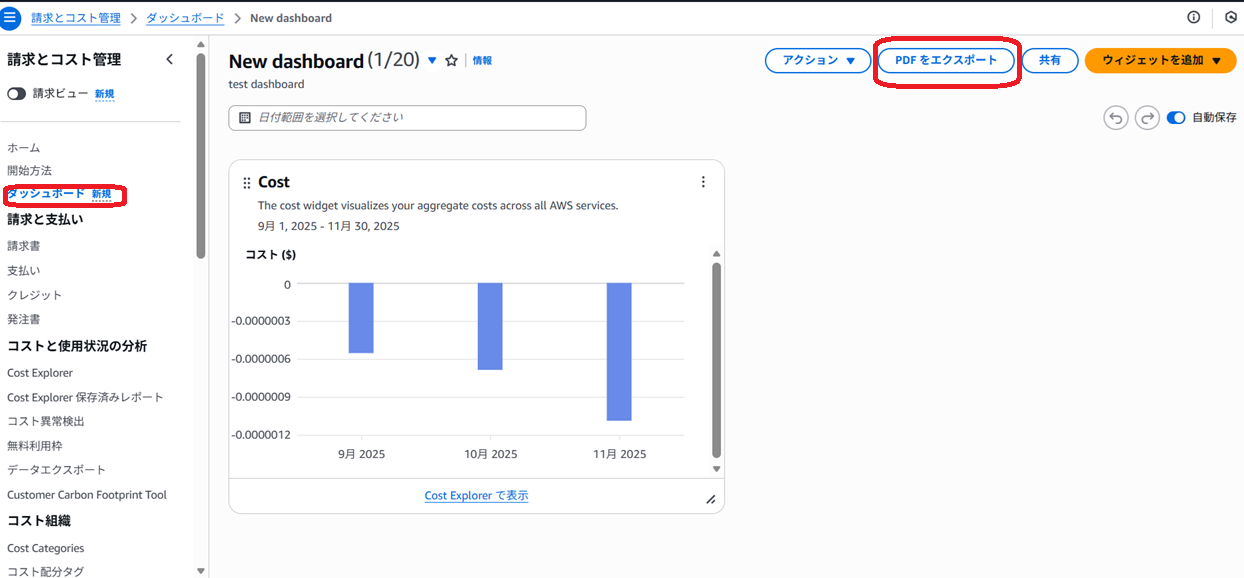Image resolution: width=1244 pixels, height=578 pixels.
Task: Go to 請求とコスト管理 breadcrumb
Action: [x=76, y=18]
